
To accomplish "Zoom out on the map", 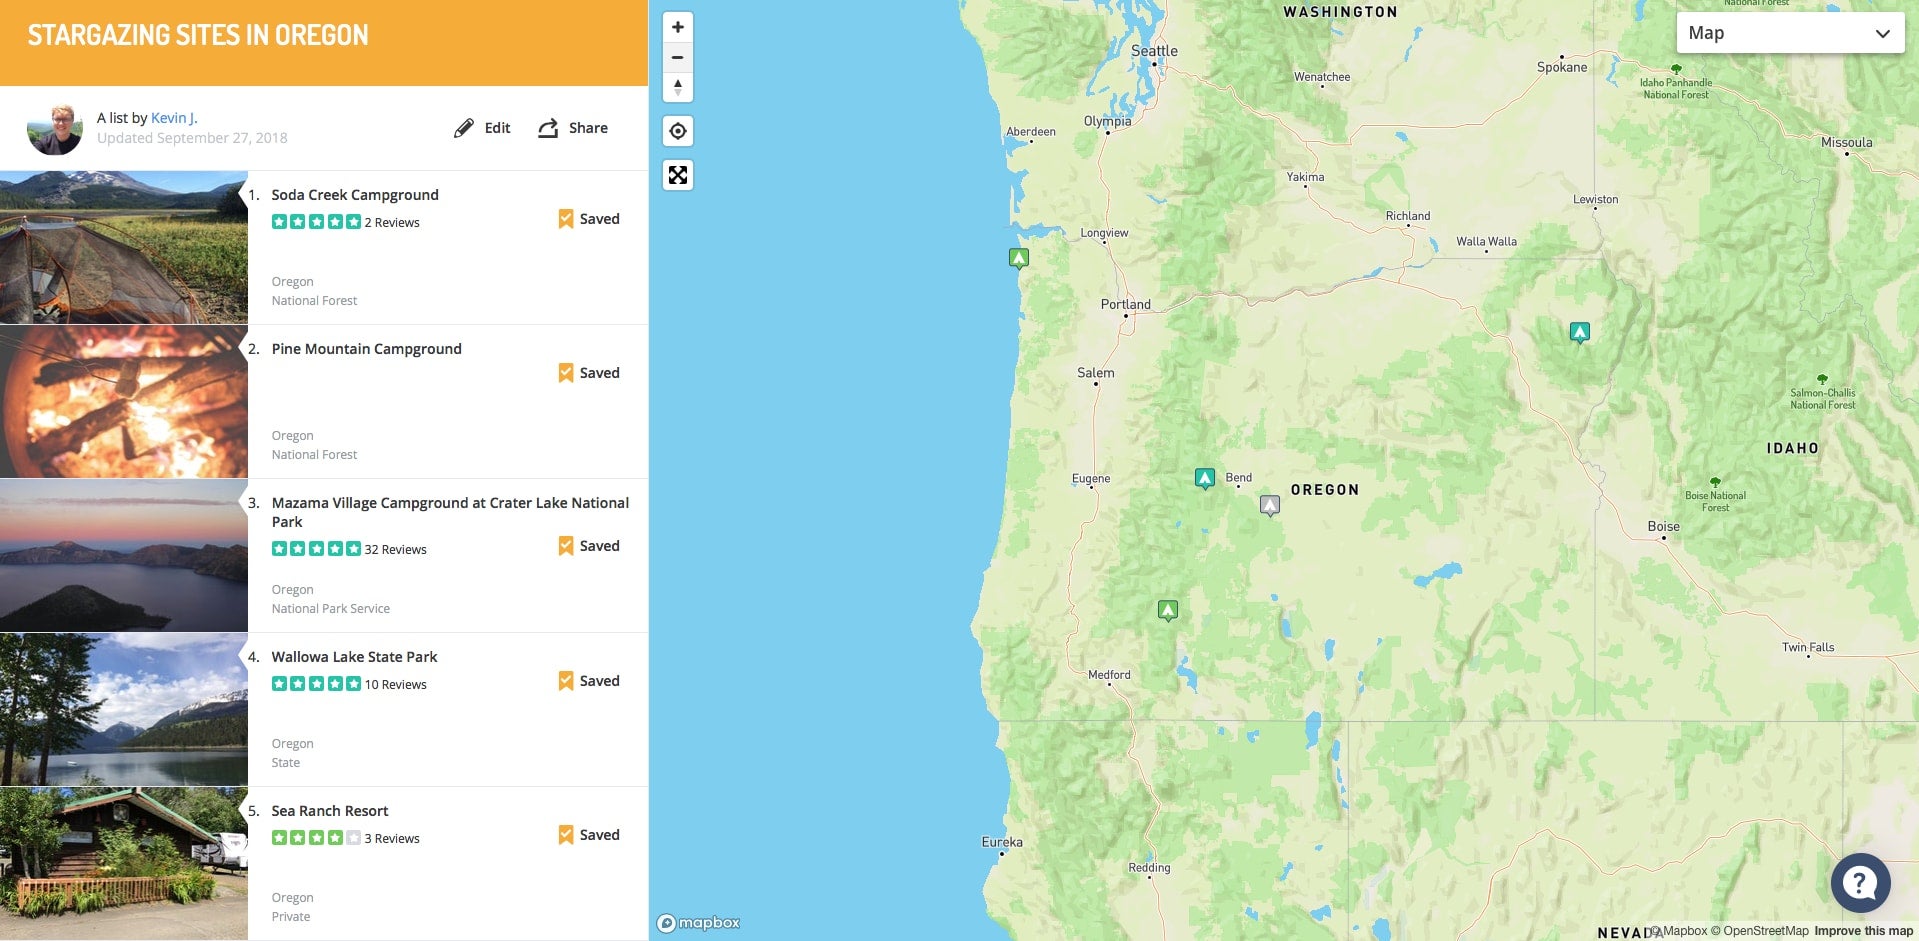I will (x=678, y=57).
